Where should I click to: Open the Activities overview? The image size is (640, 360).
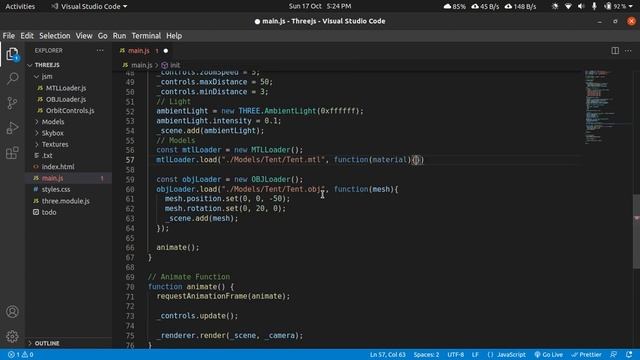click(20, 6)
